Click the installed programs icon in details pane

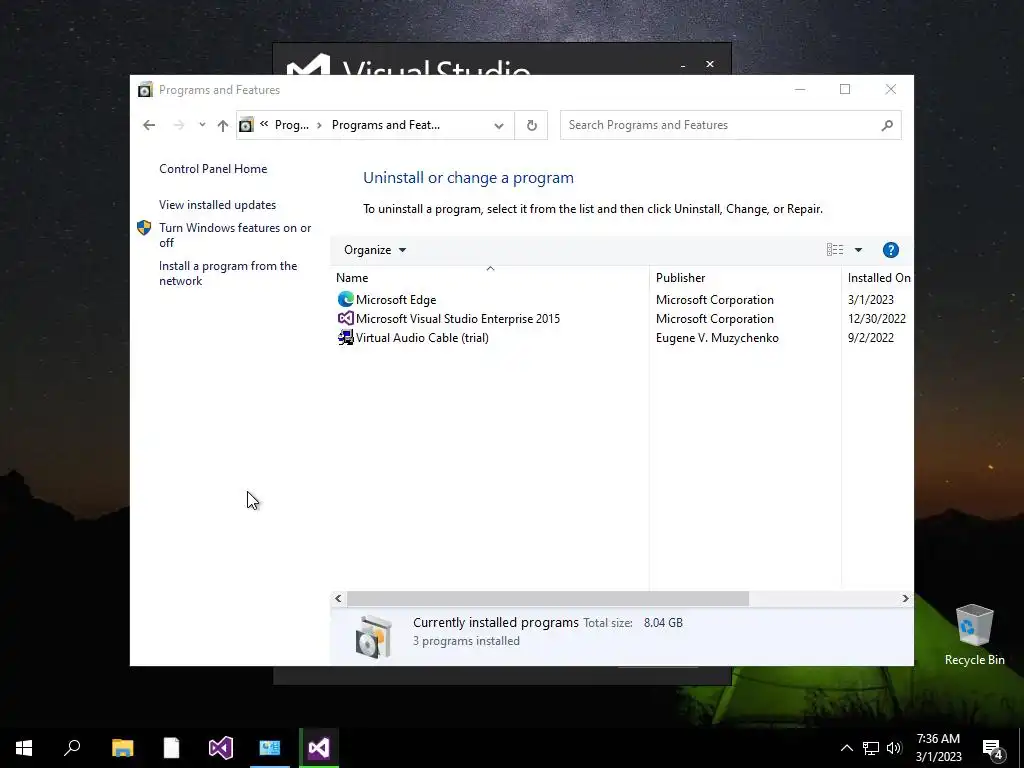pyautogui.click(x=374, y=636)
